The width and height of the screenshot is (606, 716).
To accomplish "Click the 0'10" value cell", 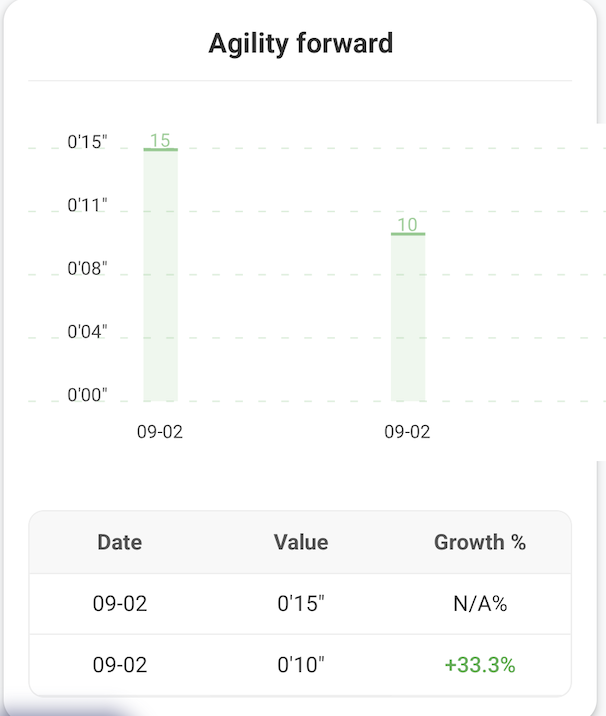I will [301, 665].
